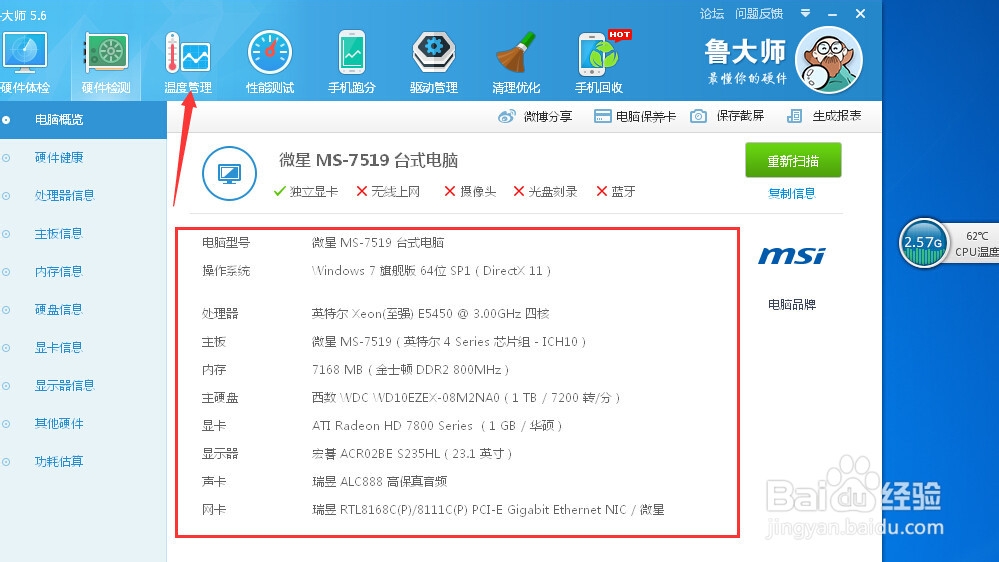This screenshot has height=562, width=999.
Task: Click 电脑品牌 label under msi logo
Action: (792, 305)
